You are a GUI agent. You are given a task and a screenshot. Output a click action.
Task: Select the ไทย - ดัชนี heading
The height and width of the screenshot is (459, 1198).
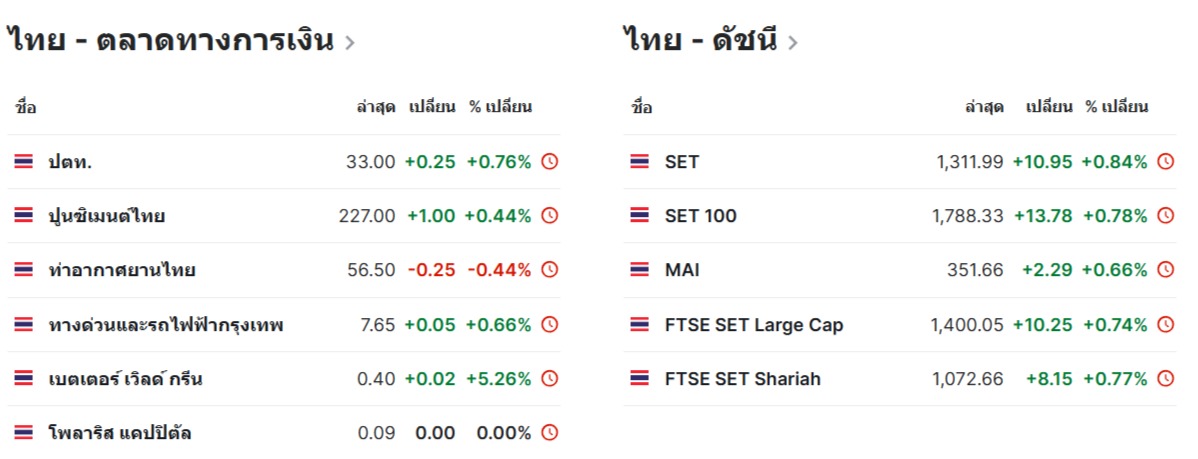click(x=699, y=40)
